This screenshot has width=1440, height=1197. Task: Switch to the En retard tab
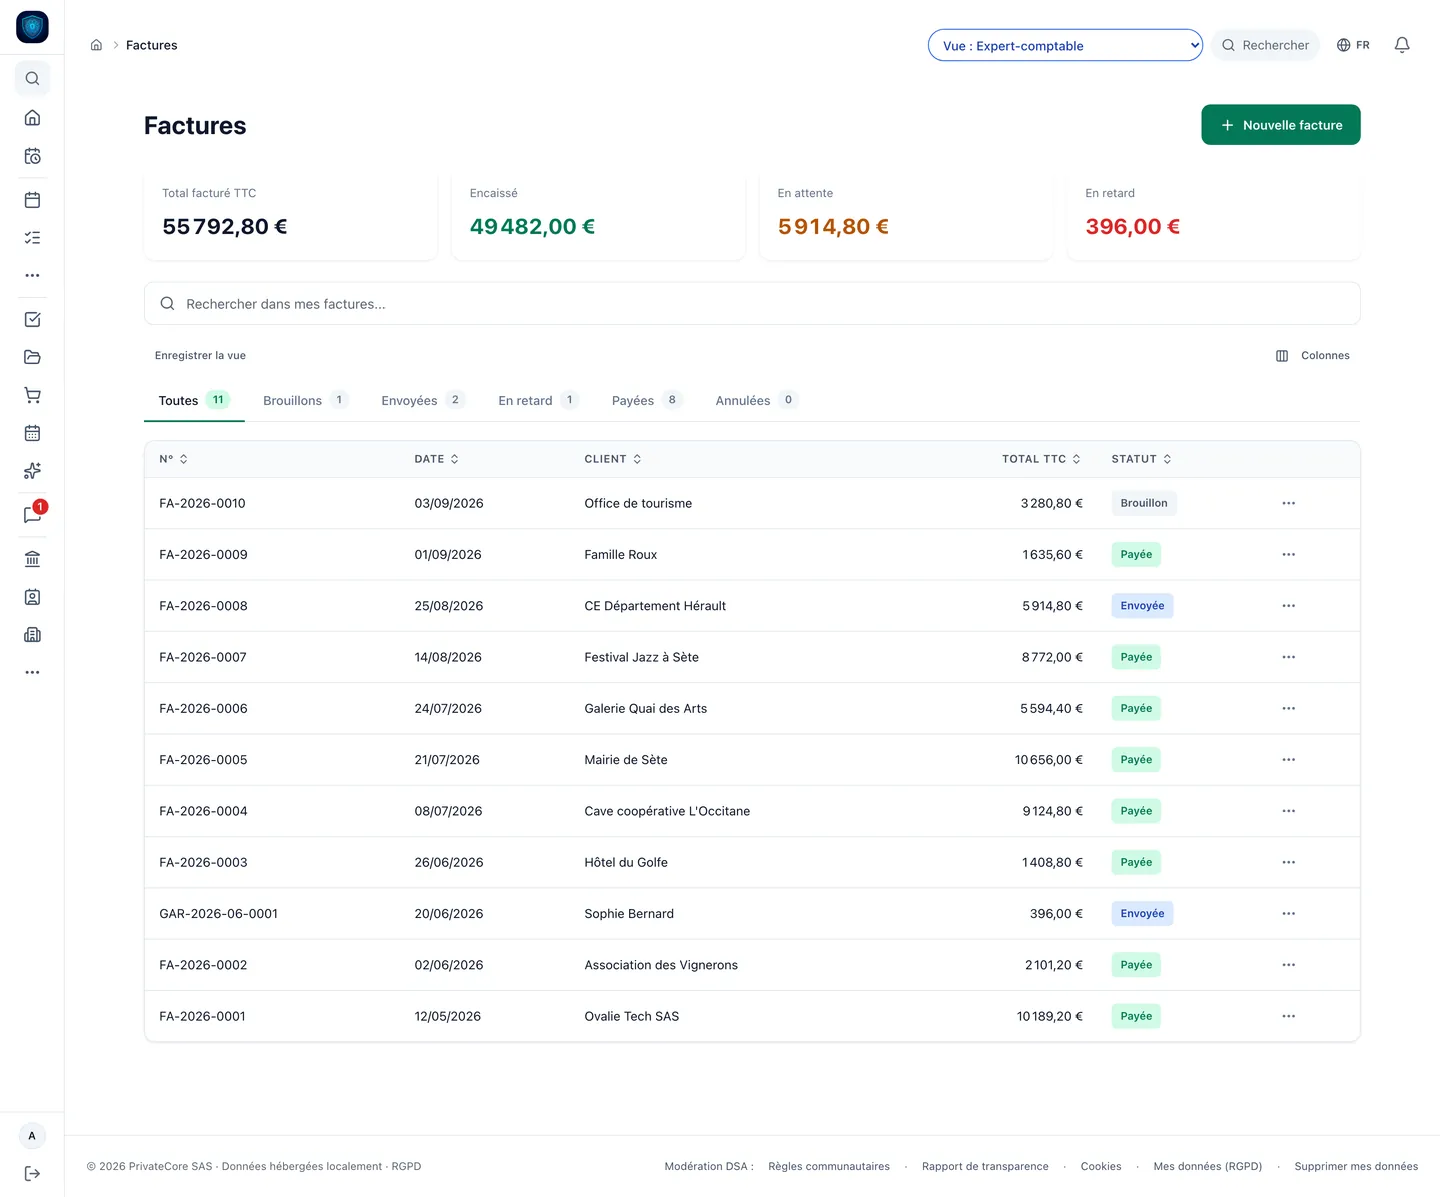tap(538, 400)
